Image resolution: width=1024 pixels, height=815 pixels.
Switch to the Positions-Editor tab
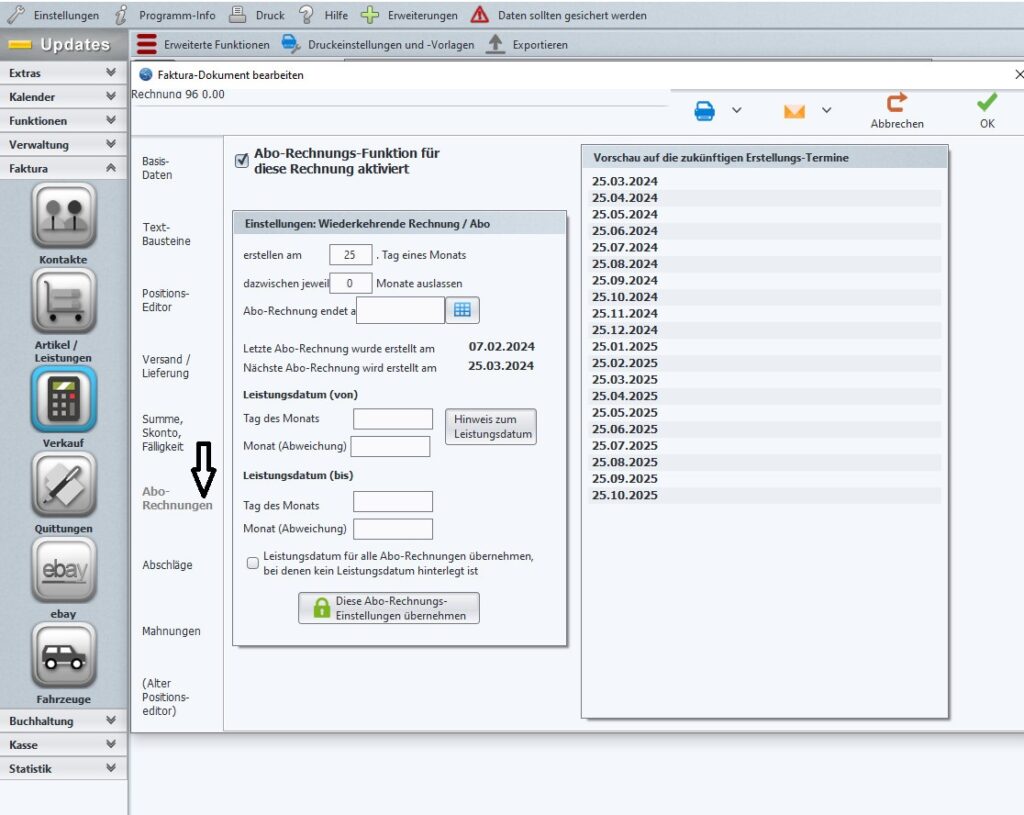(165, 300)
